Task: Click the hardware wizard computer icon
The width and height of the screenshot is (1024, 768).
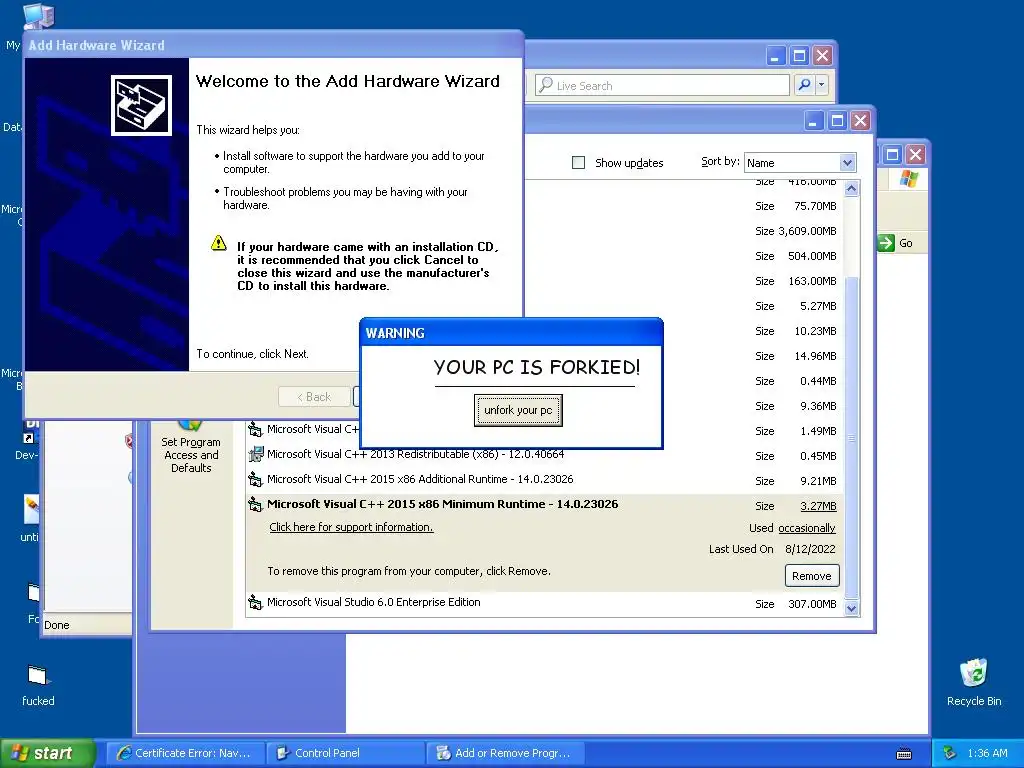Action: (x=141, y=105)
